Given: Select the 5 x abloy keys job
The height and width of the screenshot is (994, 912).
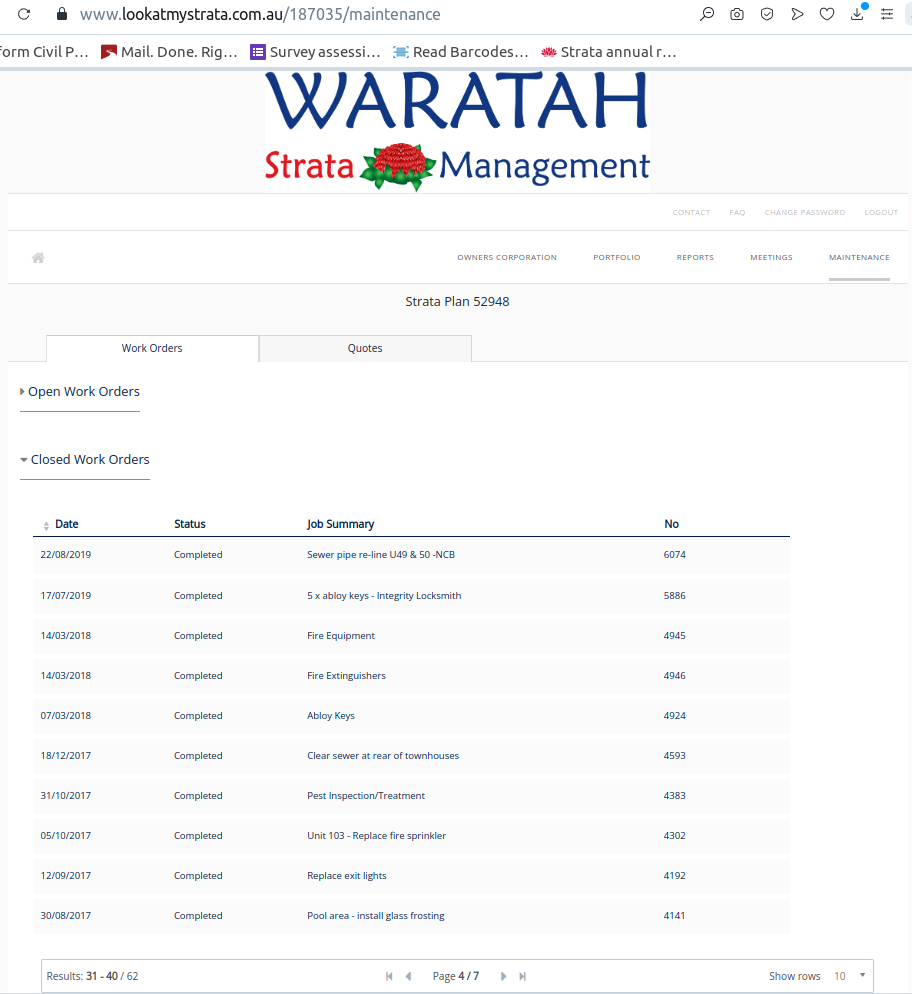Looking at the screenshot, I should (384, 596).
